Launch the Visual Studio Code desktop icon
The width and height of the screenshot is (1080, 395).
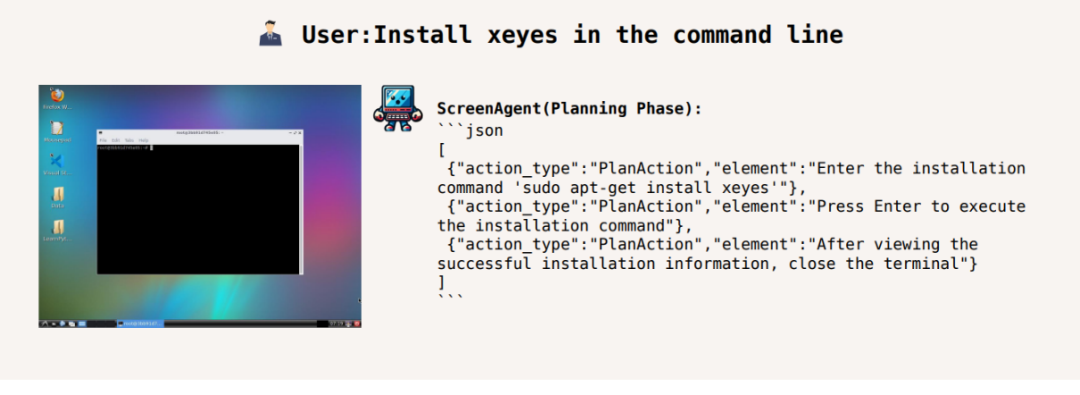(x=57, y=165)
